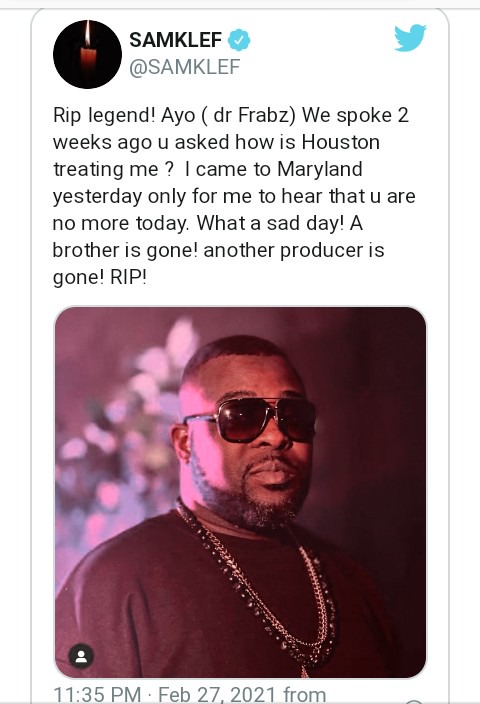The image size is (480, 704).
Task: Click the blue verified badge beside SAMKLEF
Action: 239,40
